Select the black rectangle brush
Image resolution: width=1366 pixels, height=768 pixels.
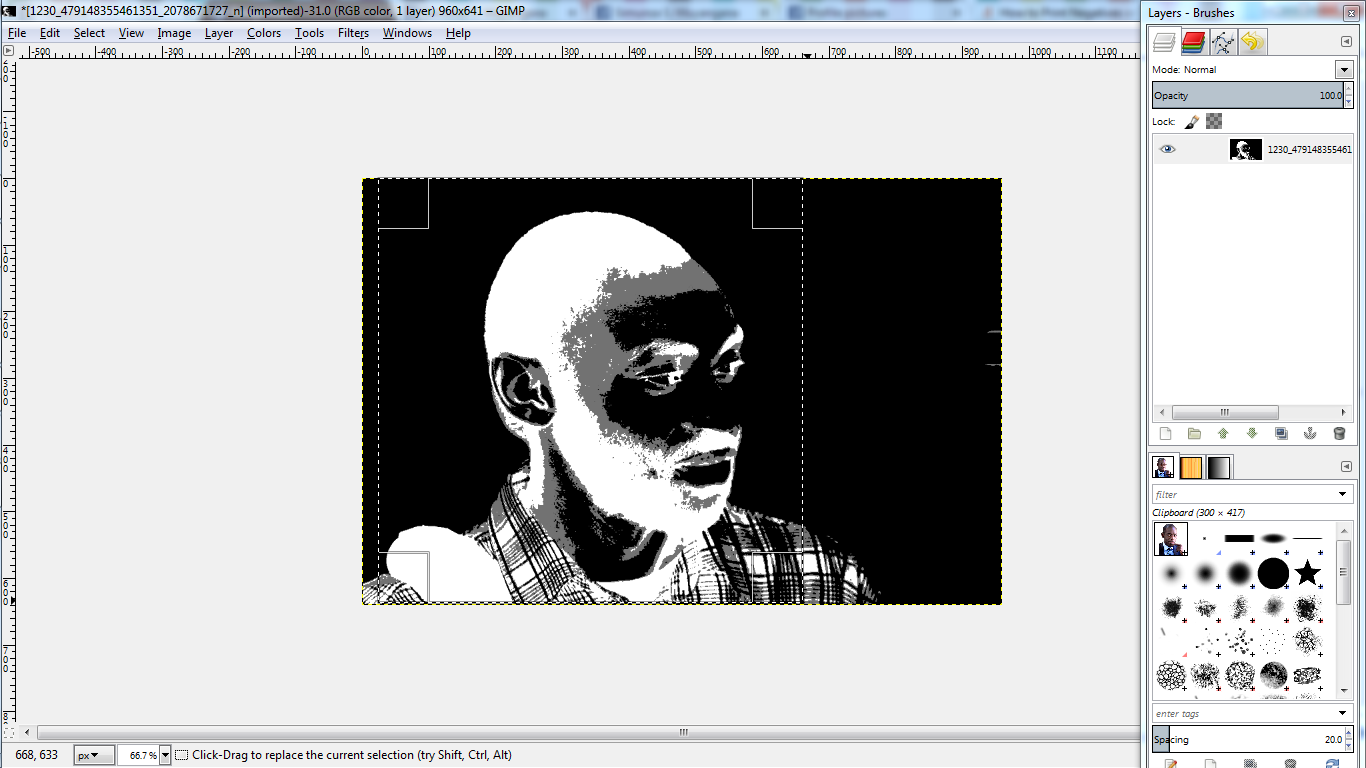(x=1239, y=538)
